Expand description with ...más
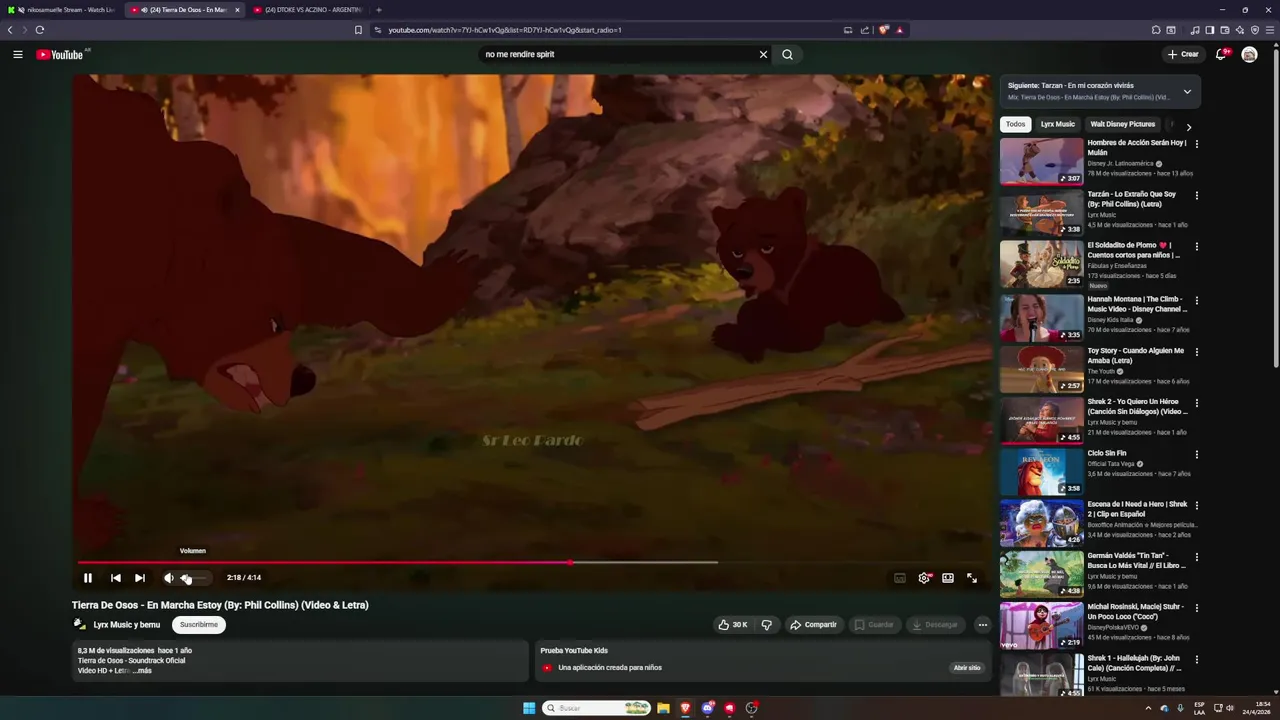 pyautogui.click(x=142, y=671)
